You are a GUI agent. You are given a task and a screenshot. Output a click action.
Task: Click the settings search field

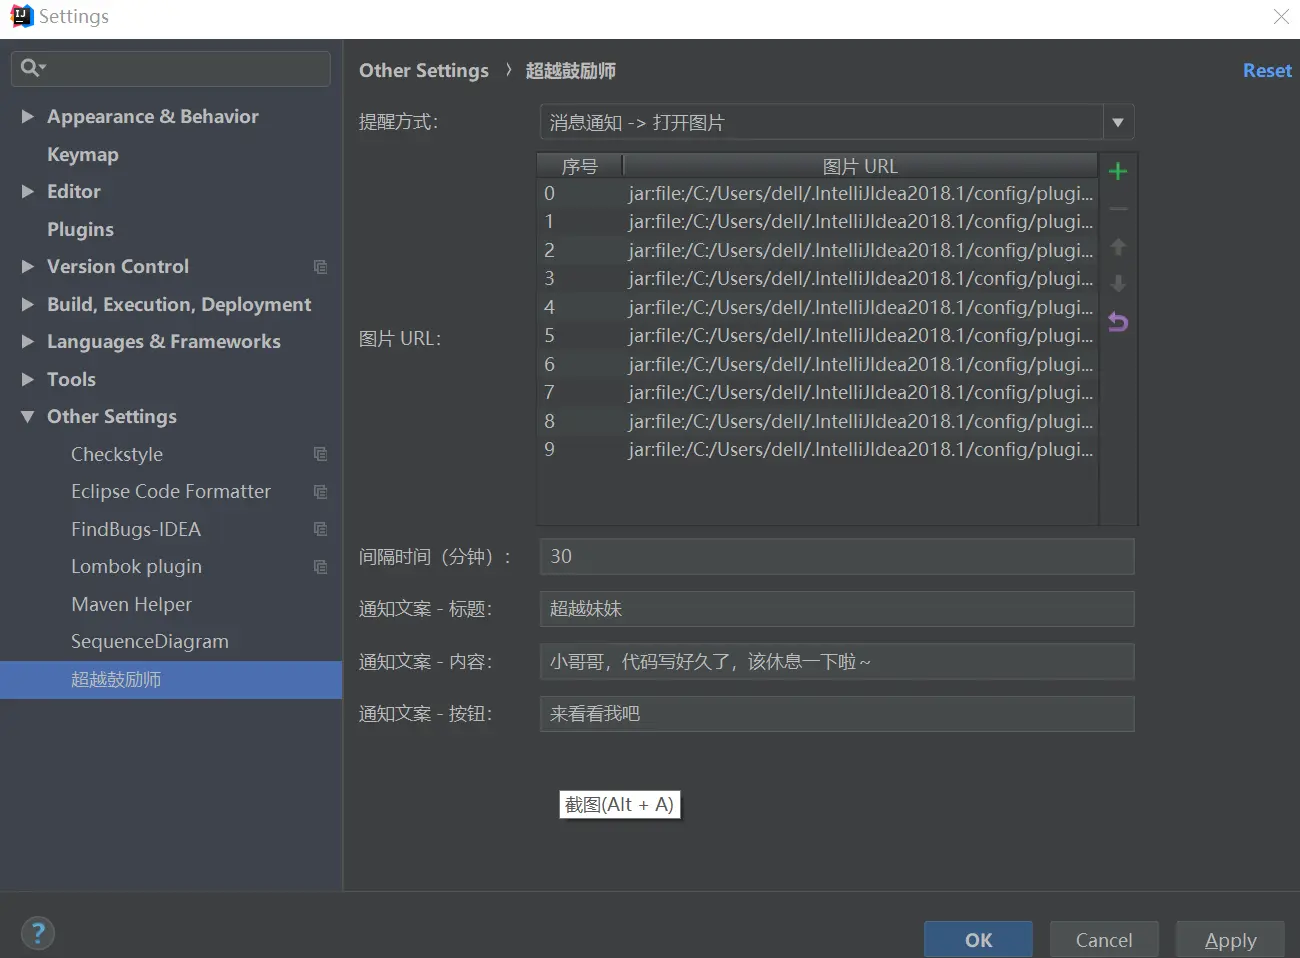171,68
